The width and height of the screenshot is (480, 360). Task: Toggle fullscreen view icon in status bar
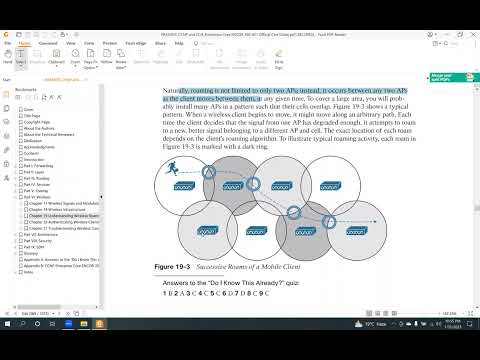470,313
